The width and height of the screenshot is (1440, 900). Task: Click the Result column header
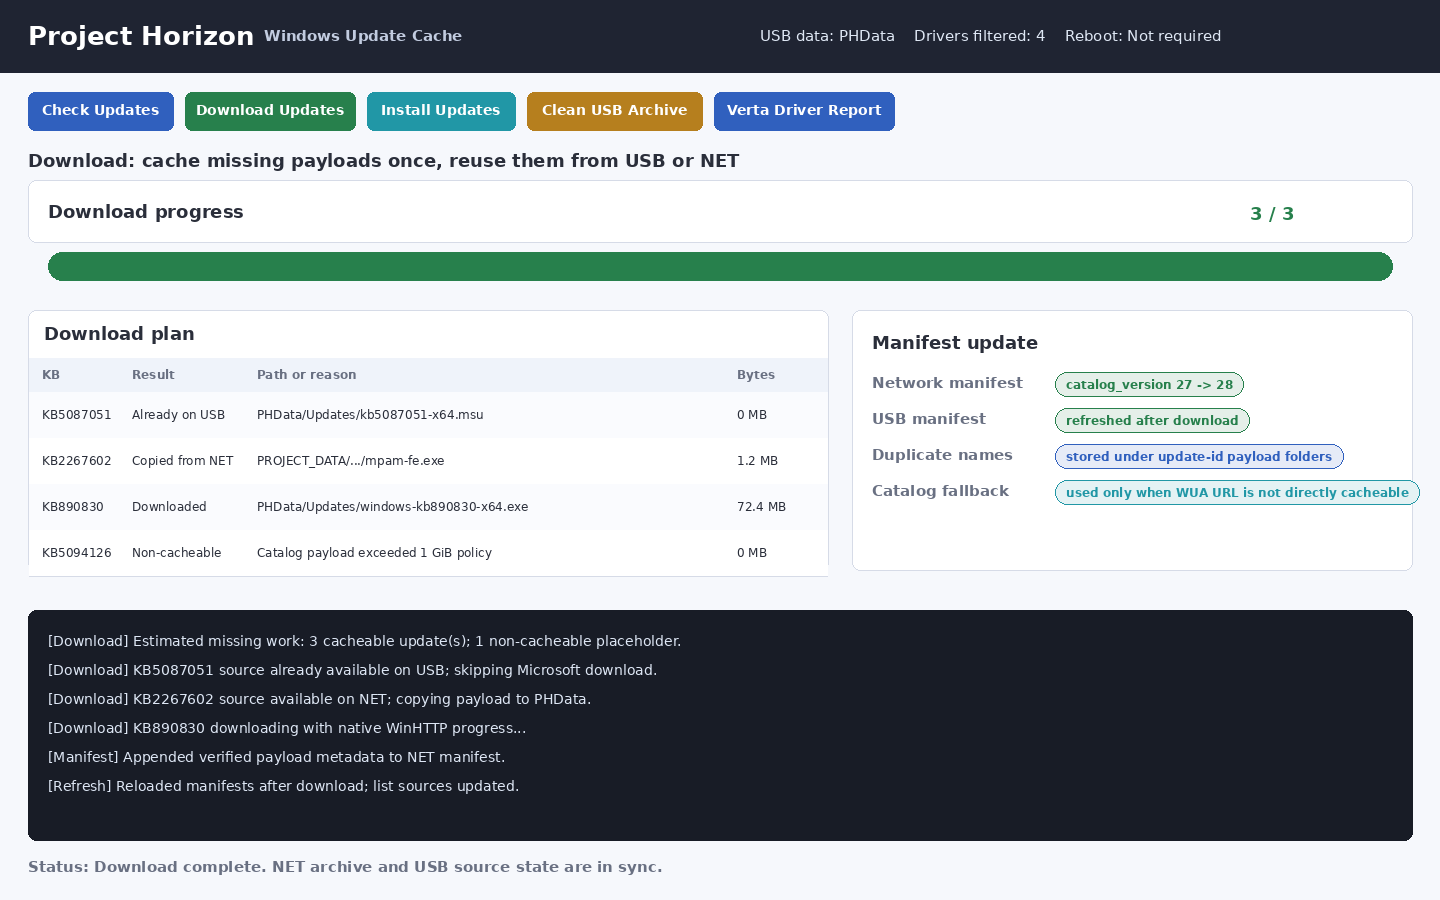pyautogui.click(x=153, y=375)
